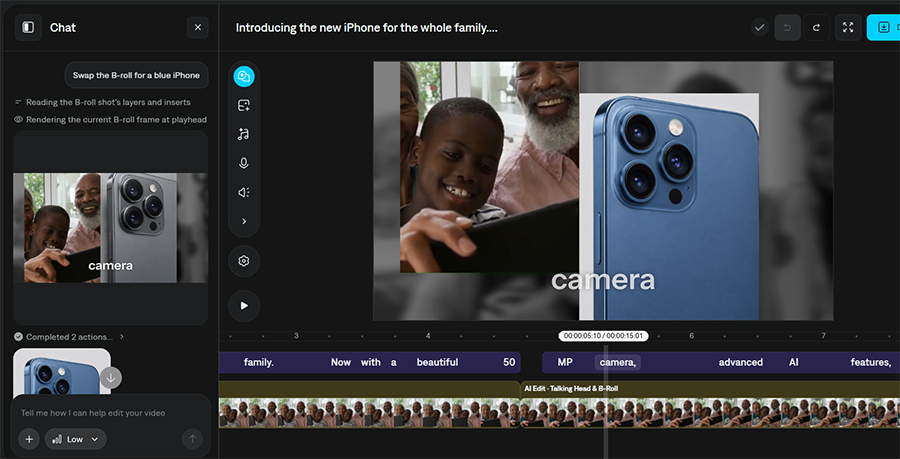Select the word 'with' in transcript track
The height and width of the screenshot is (459, 900).
371,362
